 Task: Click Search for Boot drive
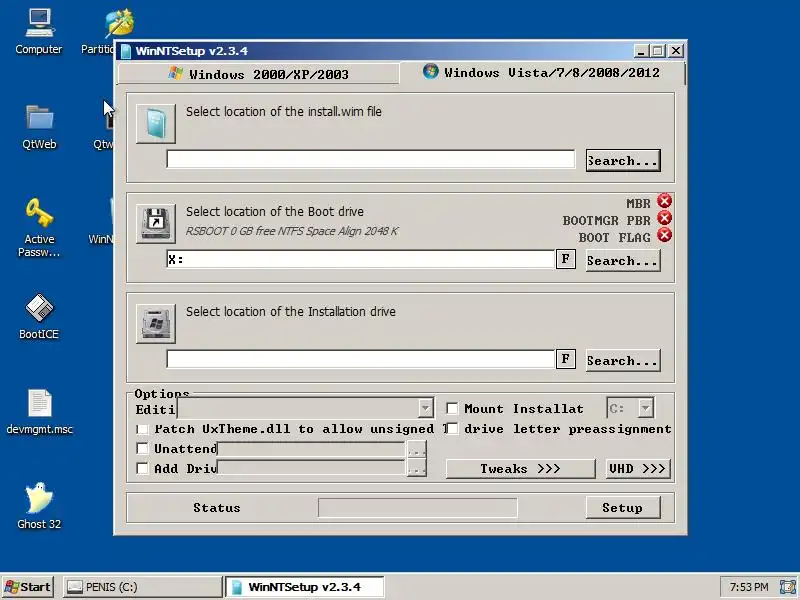coord(623,261)
